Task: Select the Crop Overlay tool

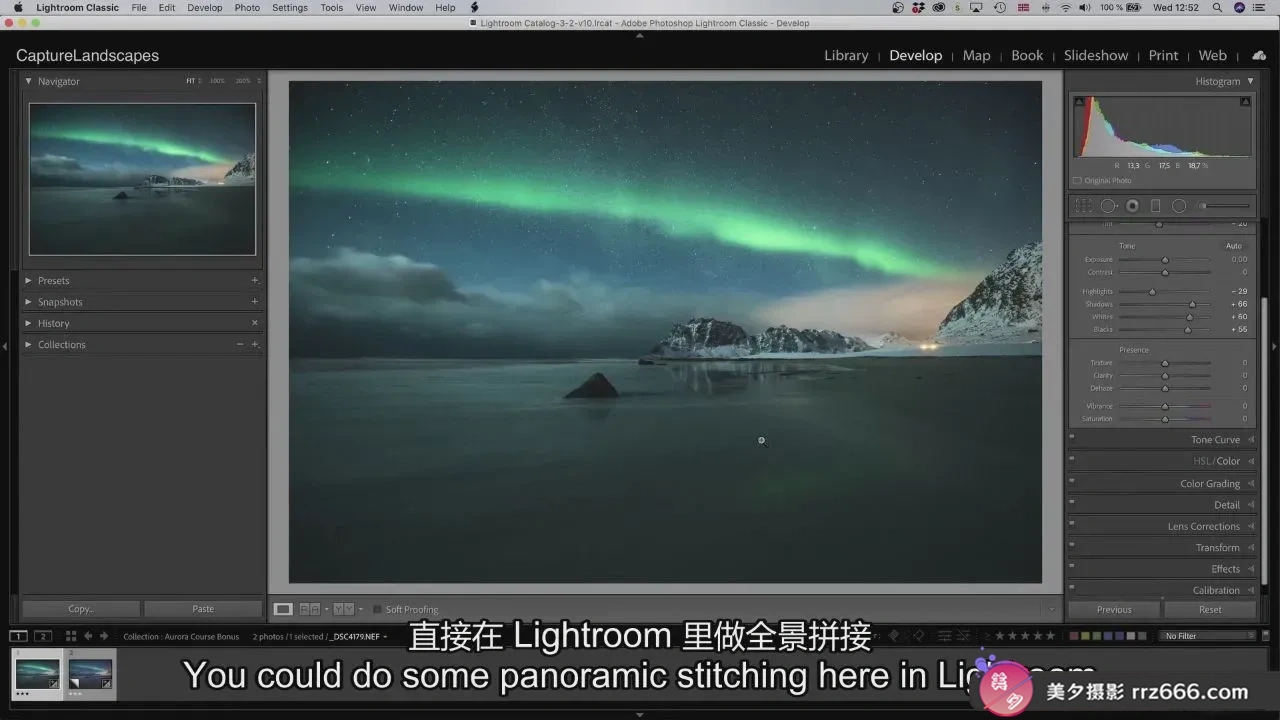Action: (x=1083, y=206)
